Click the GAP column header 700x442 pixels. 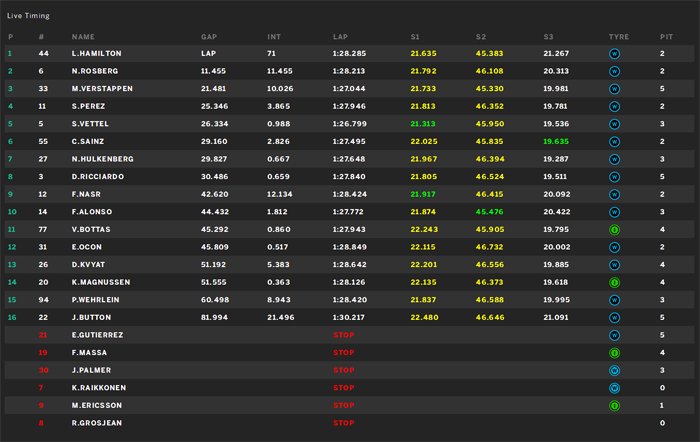pyautogui.click(x=209, y=37)
